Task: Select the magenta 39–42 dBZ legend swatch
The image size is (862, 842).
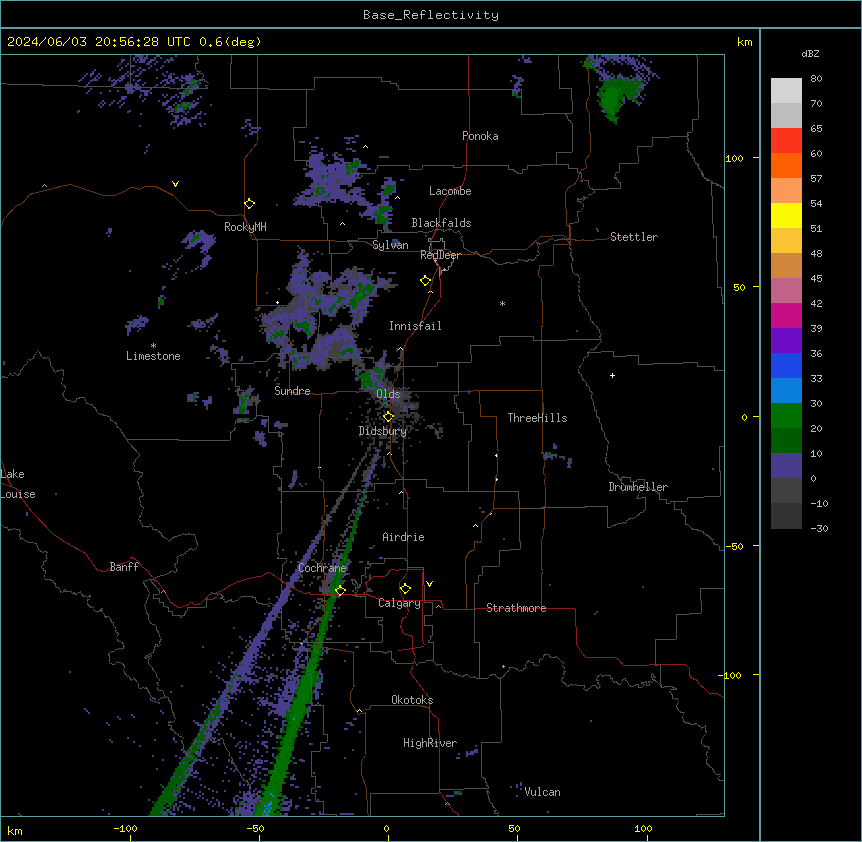Action: [786, 315]
